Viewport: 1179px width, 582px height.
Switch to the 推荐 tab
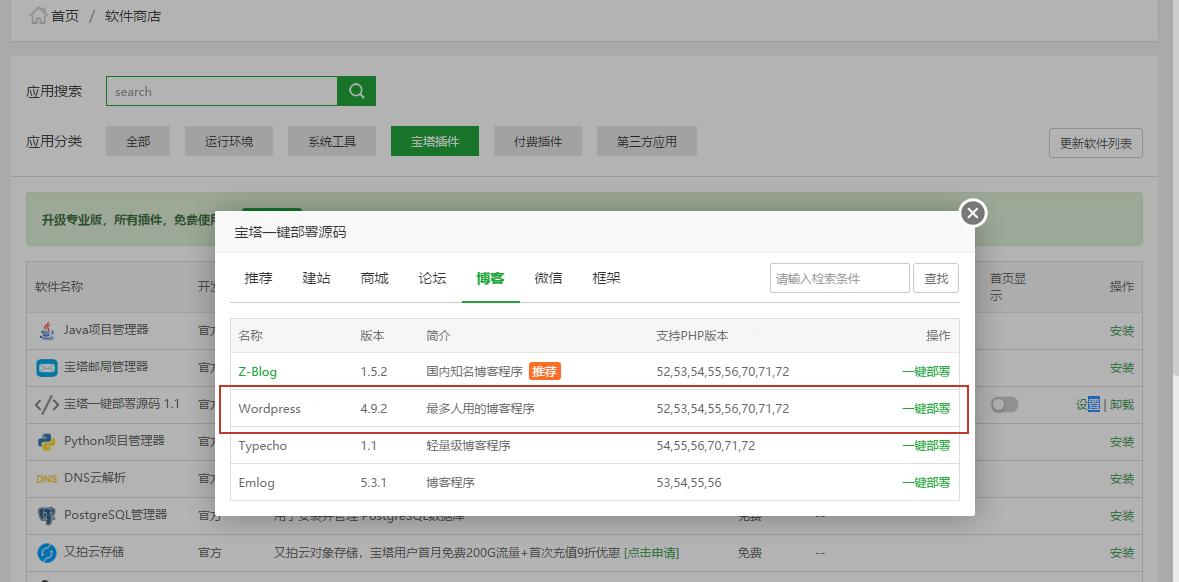[x=258, y=278]
